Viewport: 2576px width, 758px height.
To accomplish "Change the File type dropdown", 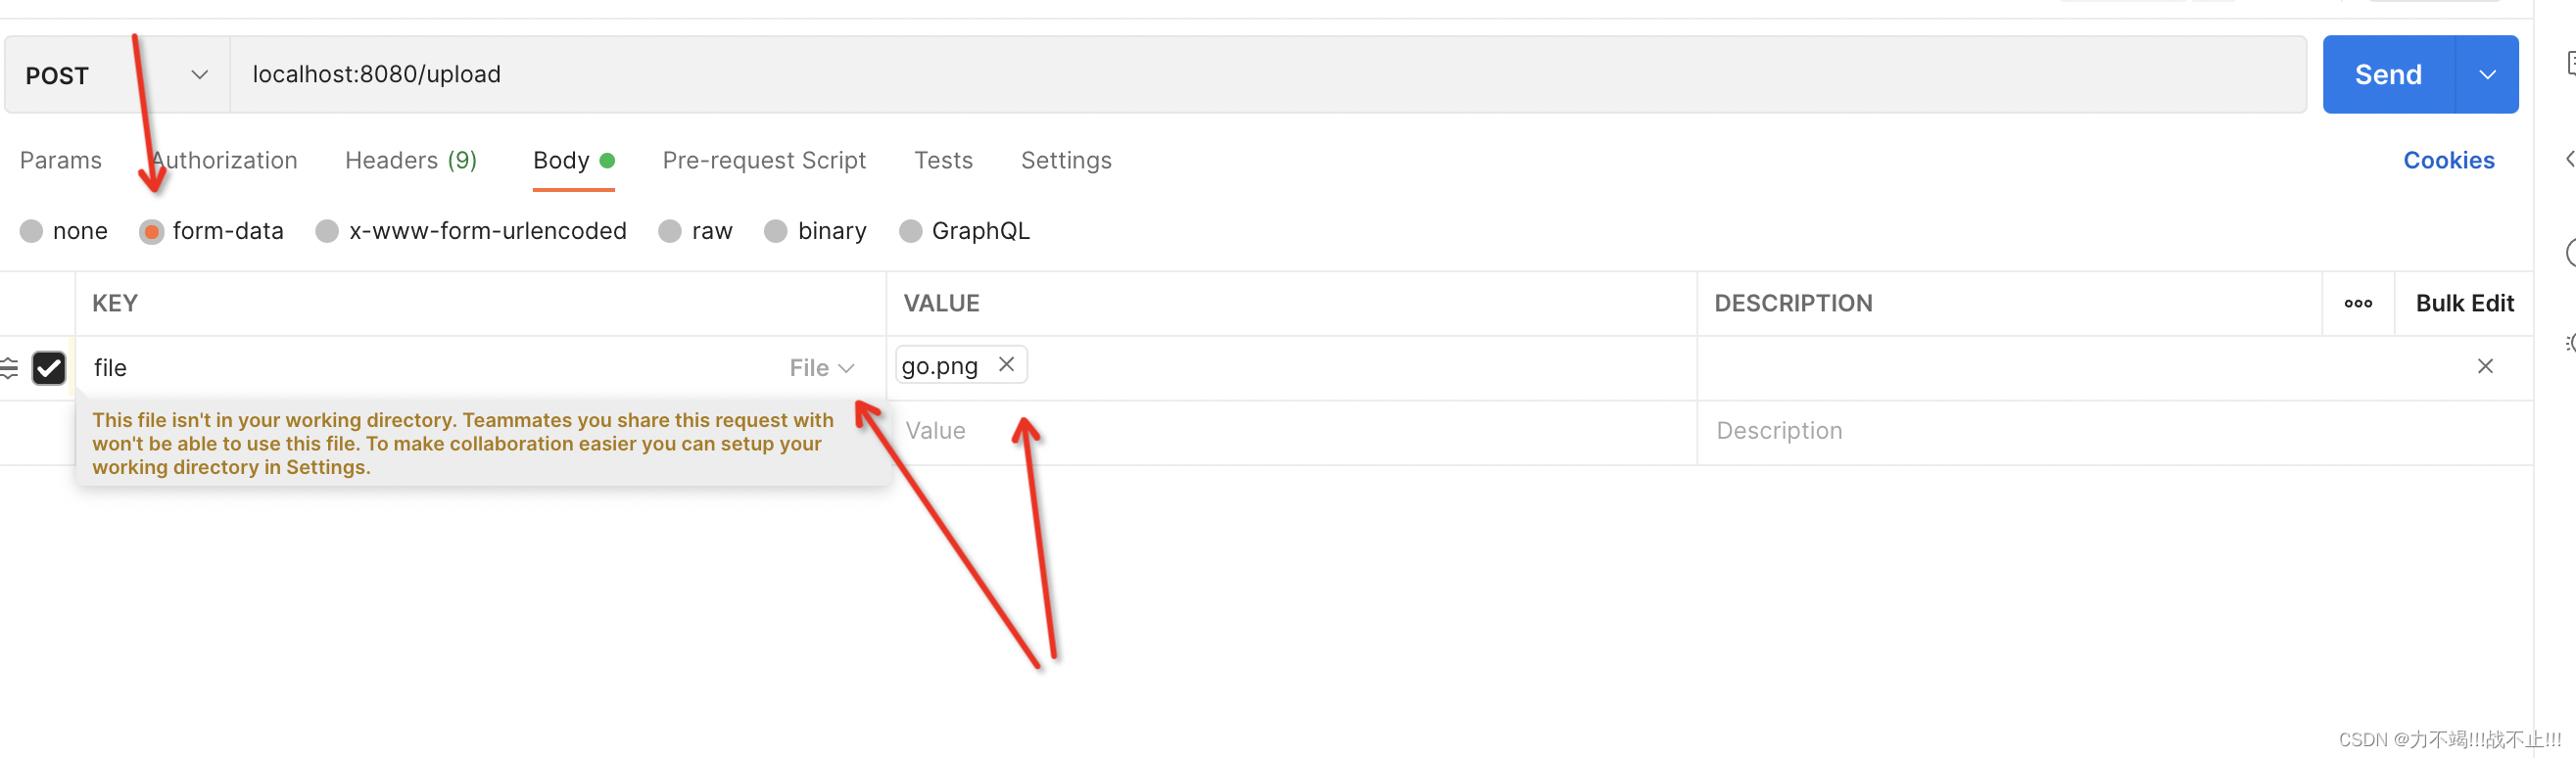I will point(821,368).
